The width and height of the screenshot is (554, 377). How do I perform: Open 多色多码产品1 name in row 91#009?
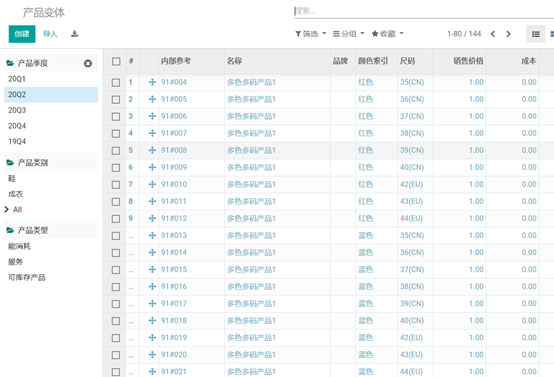[251, 167]
